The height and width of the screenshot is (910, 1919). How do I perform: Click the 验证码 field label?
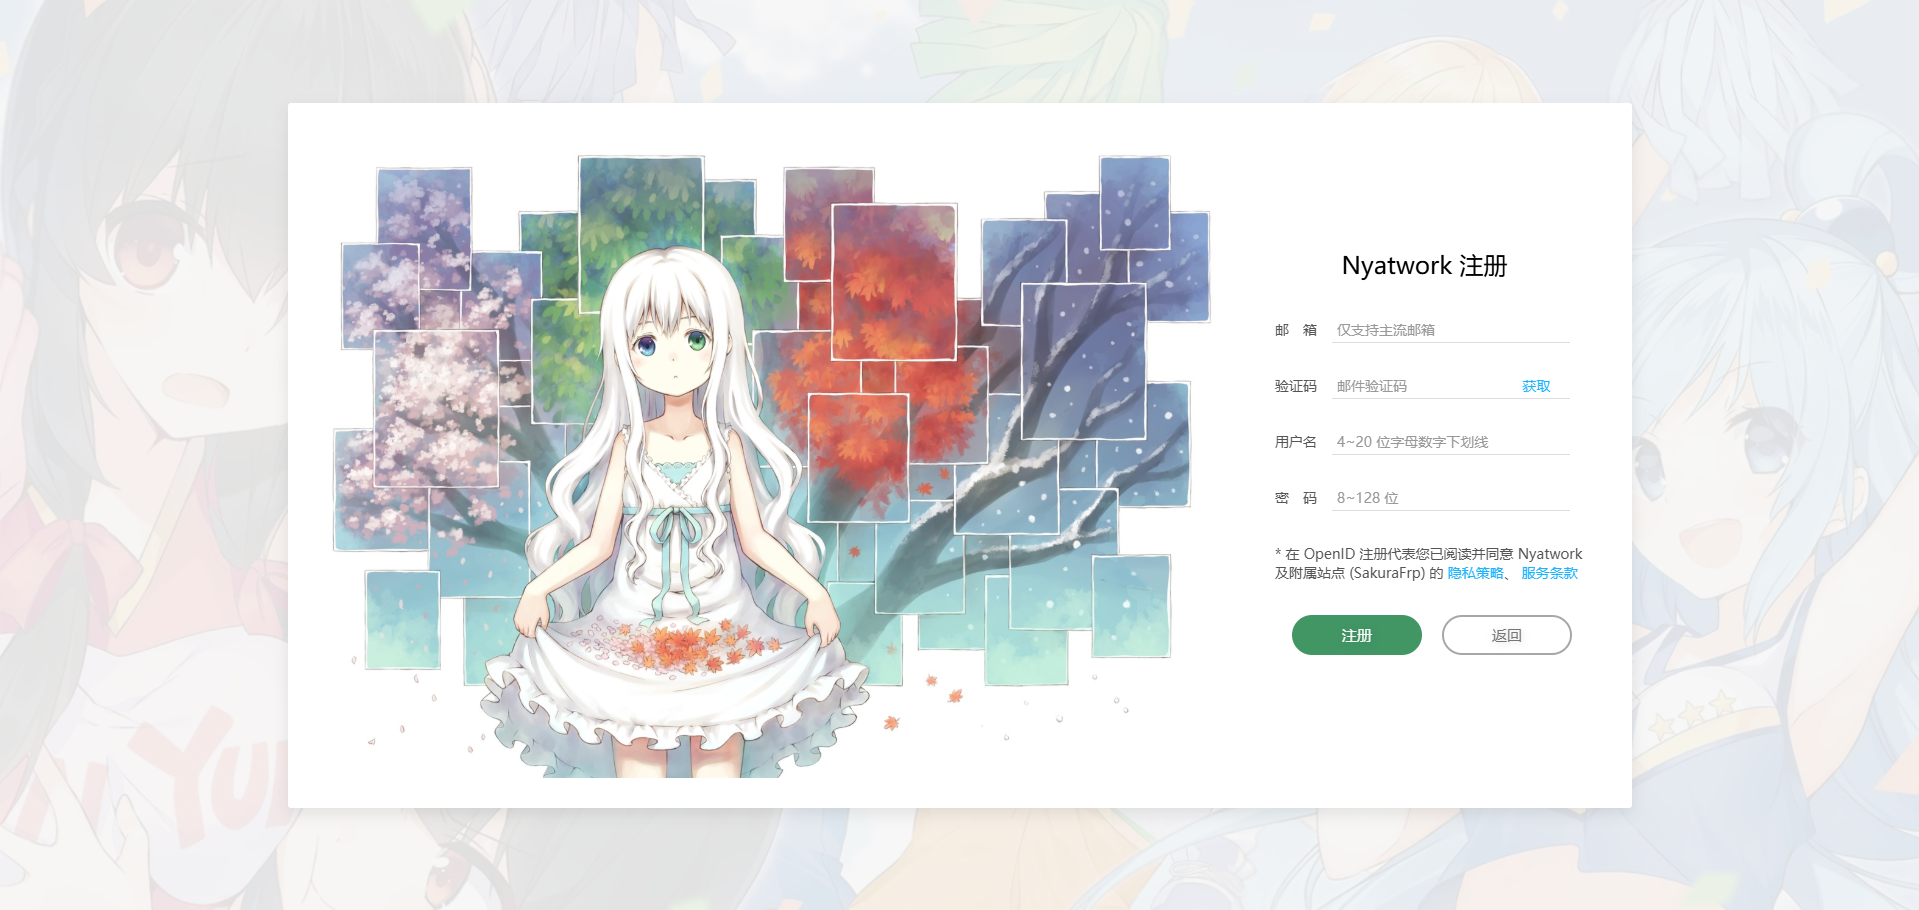click(x=1295, y=386)
